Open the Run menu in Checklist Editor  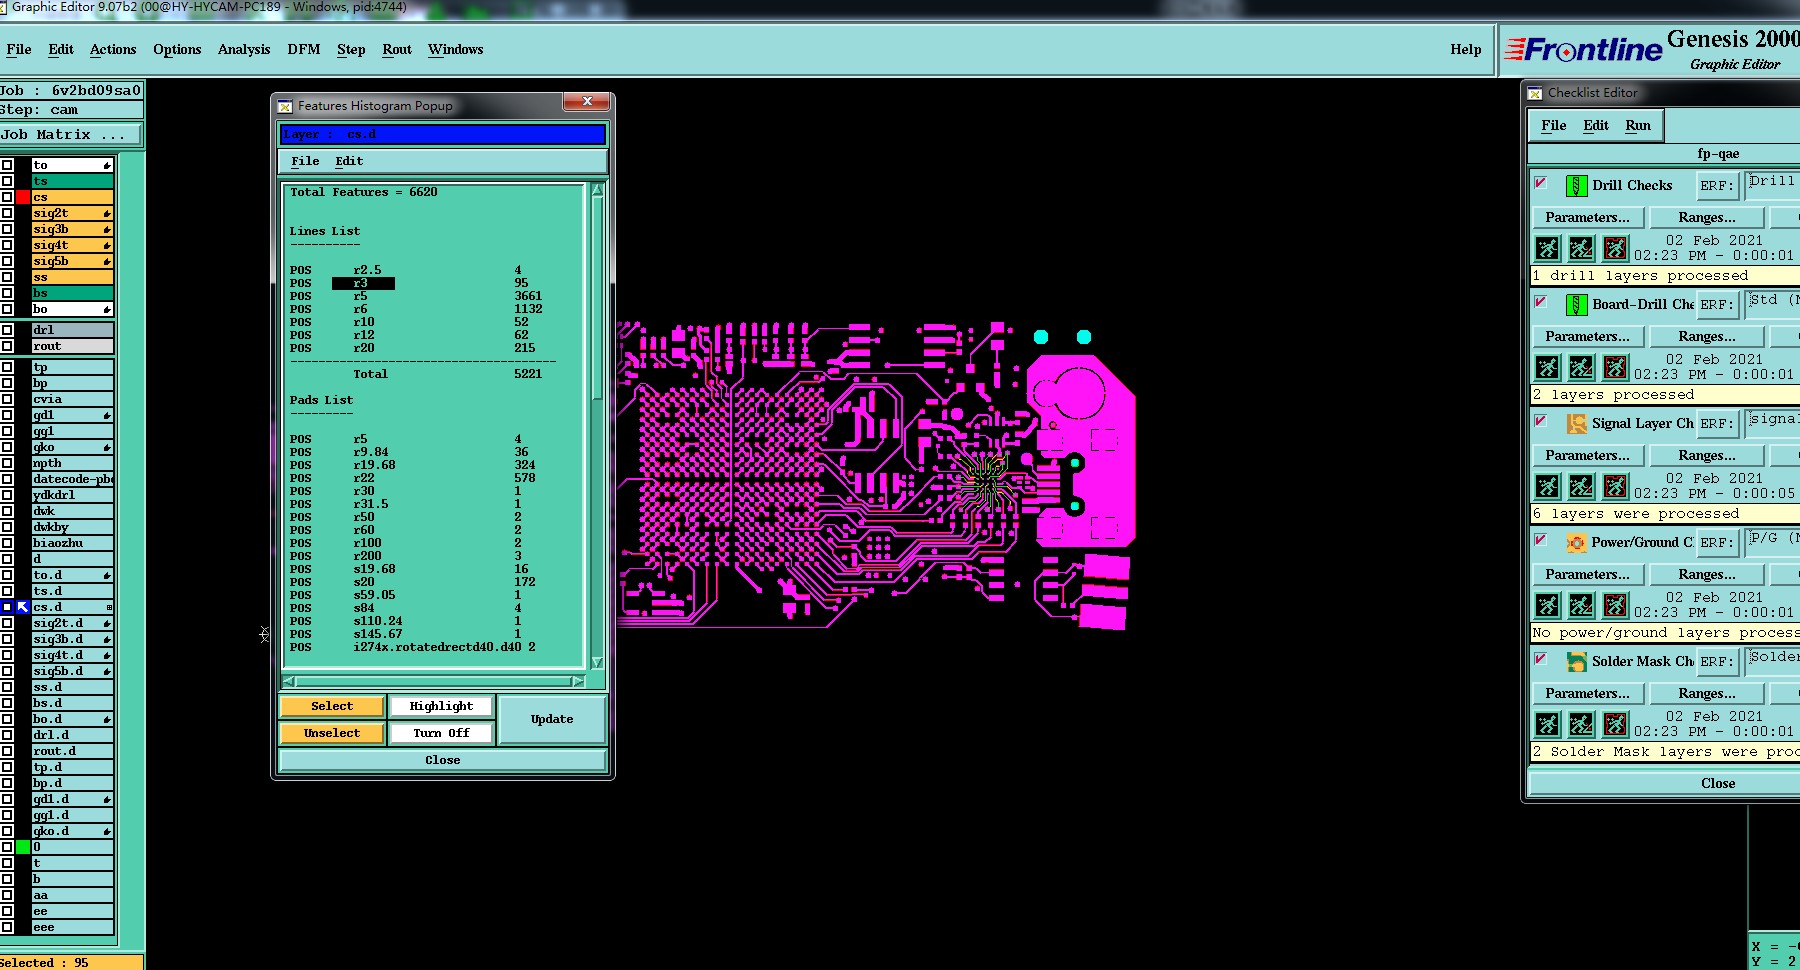[1638, 125]
